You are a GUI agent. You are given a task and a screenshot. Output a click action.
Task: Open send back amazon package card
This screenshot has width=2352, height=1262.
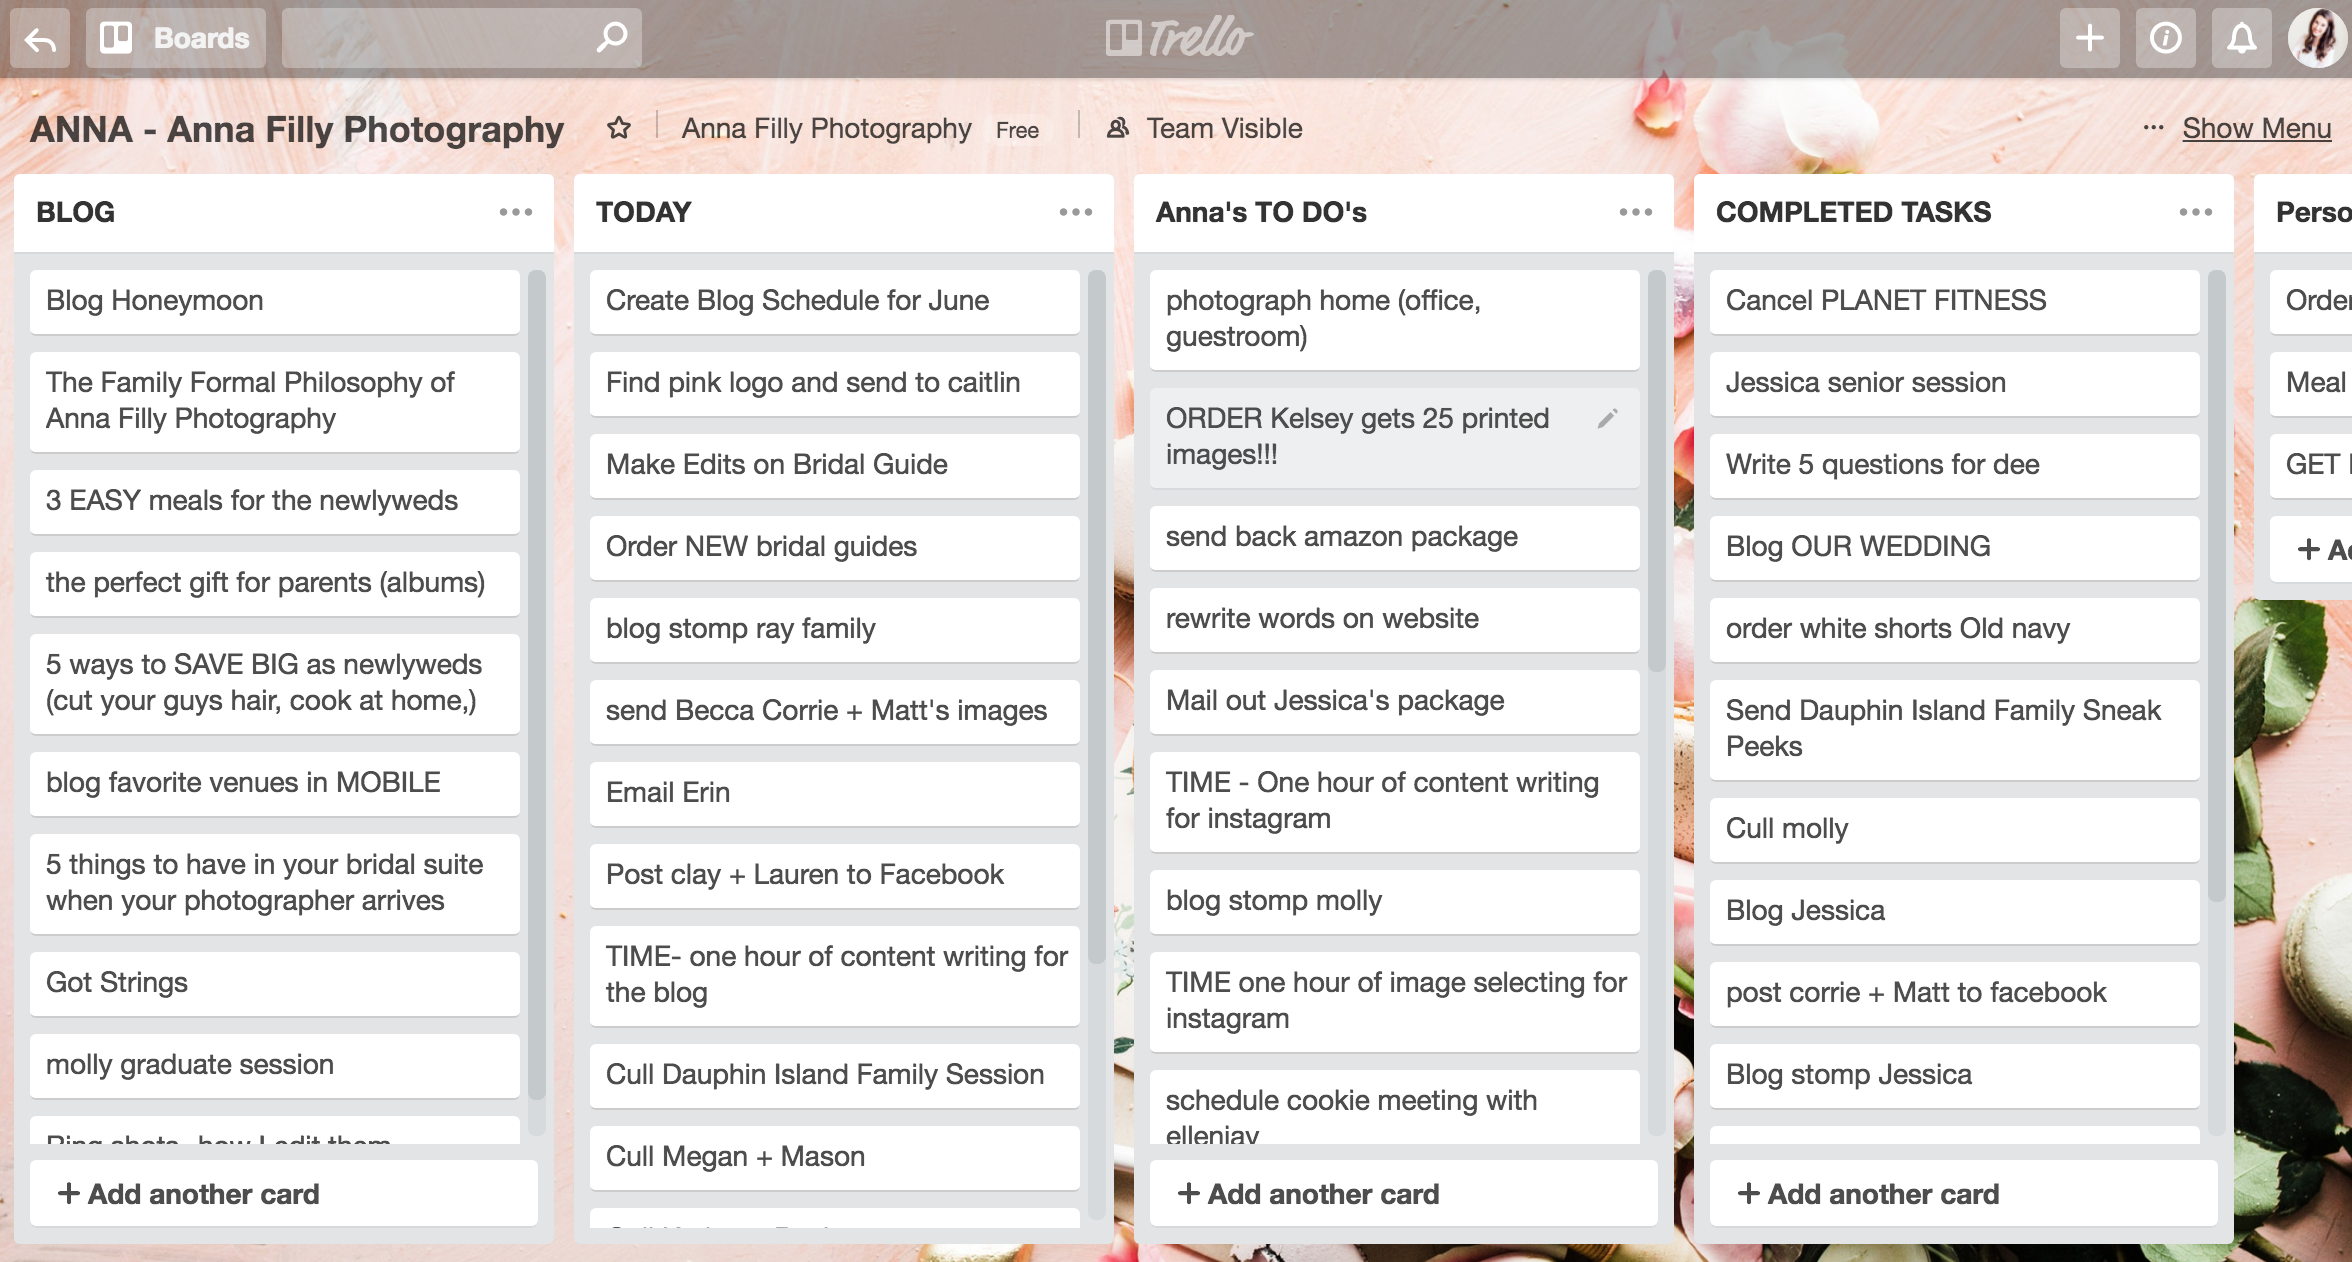click(1395, 537)
